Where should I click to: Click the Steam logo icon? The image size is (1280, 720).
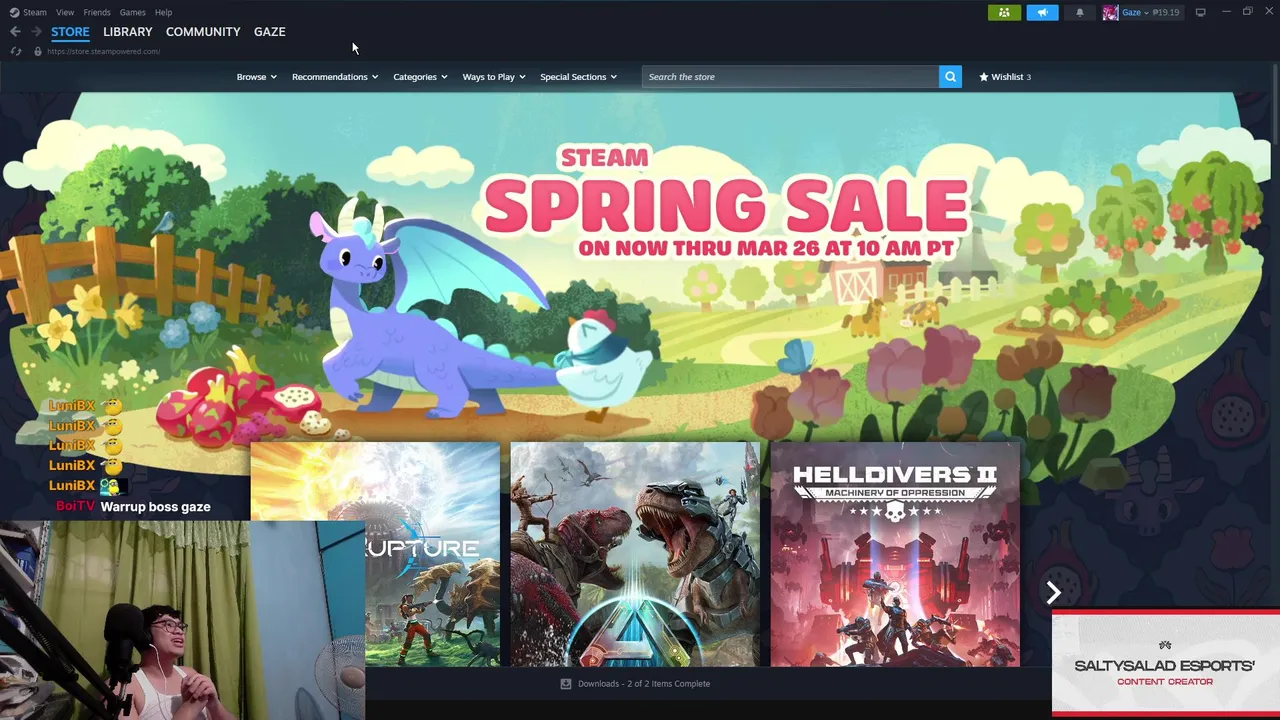click(x=14, y=12)
